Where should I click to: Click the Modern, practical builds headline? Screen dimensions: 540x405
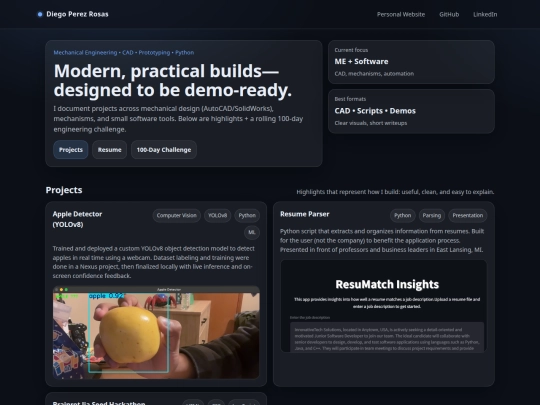pyautogui.click(x=173, y=80)
